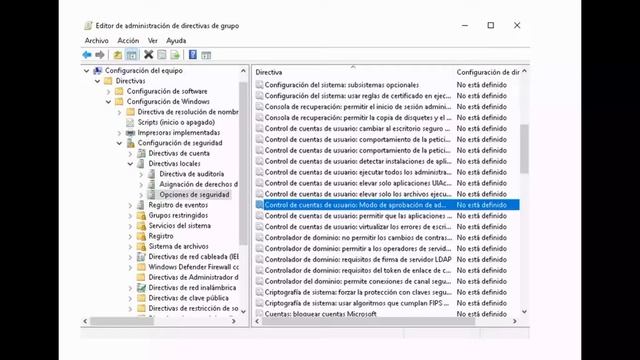Collapse the Configuración de seguridad node
This screenshot has width=640, height=360.
[x=120, y=143]
